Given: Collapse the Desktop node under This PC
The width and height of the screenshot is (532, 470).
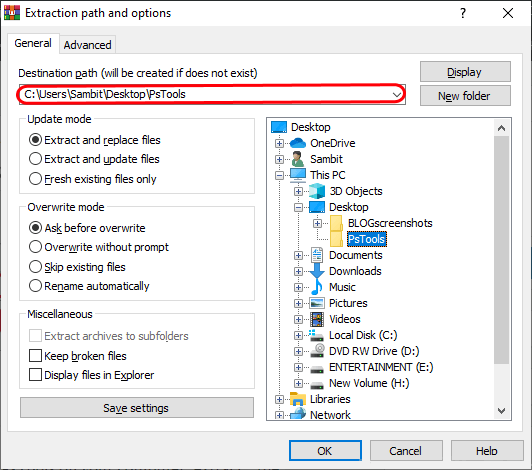Looking at the screenshot, I should (x=298, y=207).
